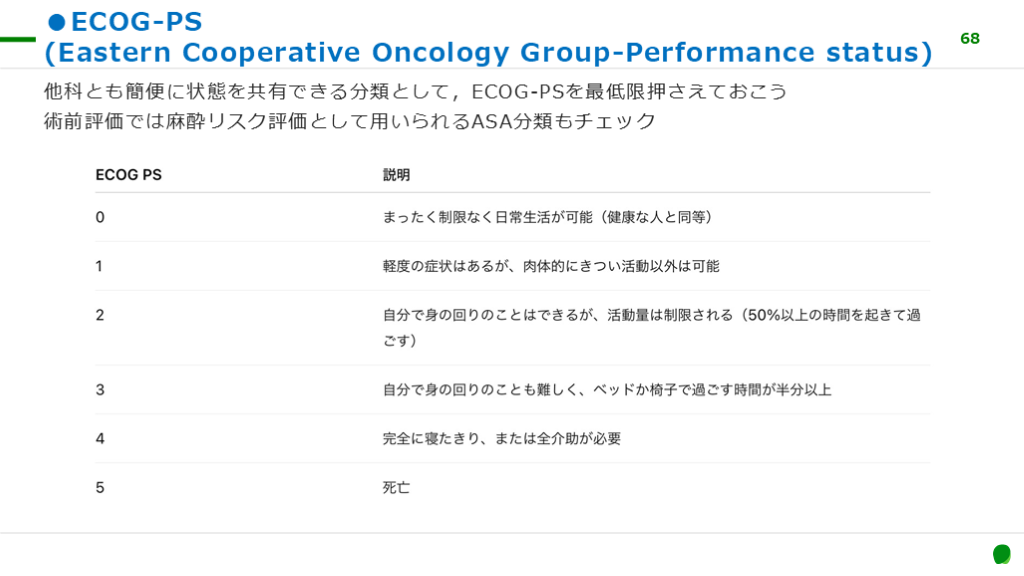
Task: Click ECOG PS score 2 cell
Action: click(x=100, y=315)
